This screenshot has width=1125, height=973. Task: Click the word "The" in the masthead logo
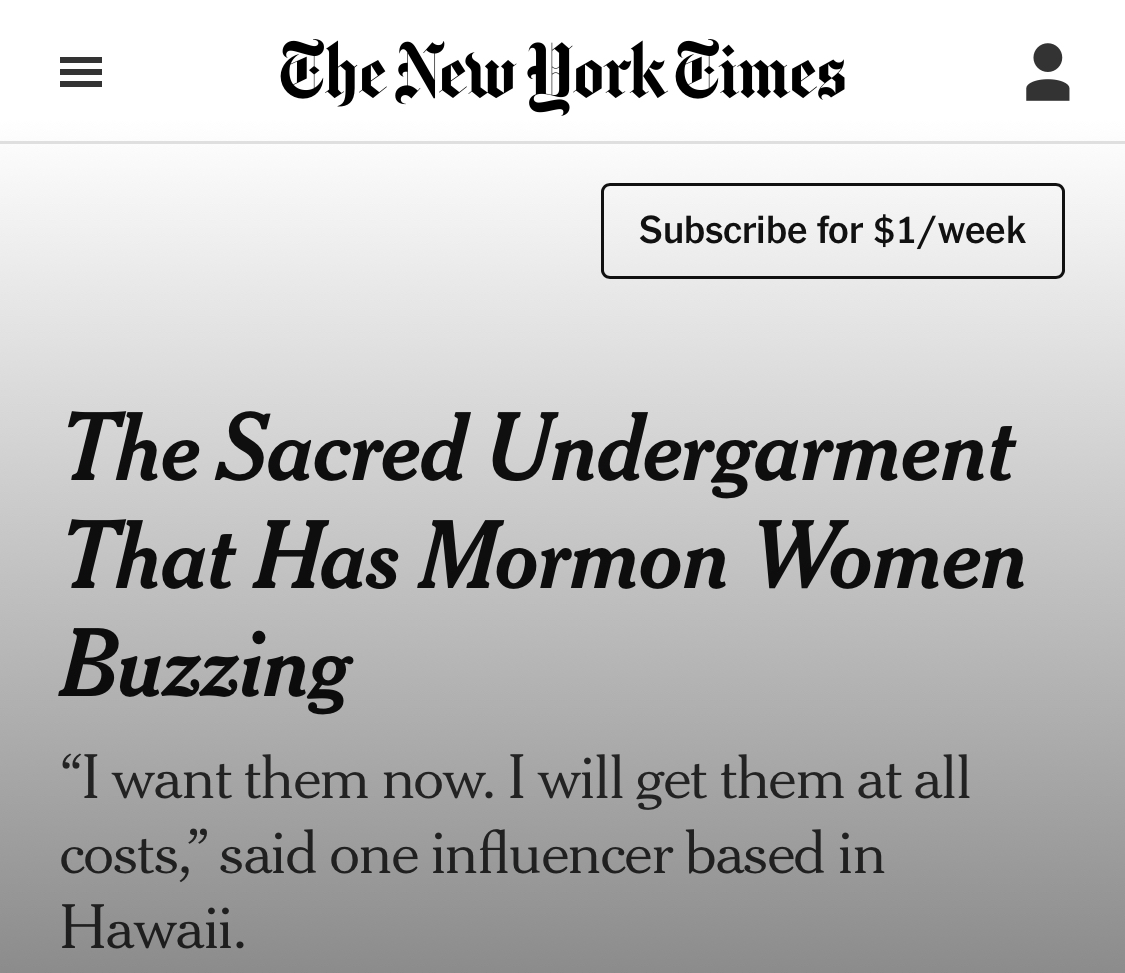pos(335,72)
